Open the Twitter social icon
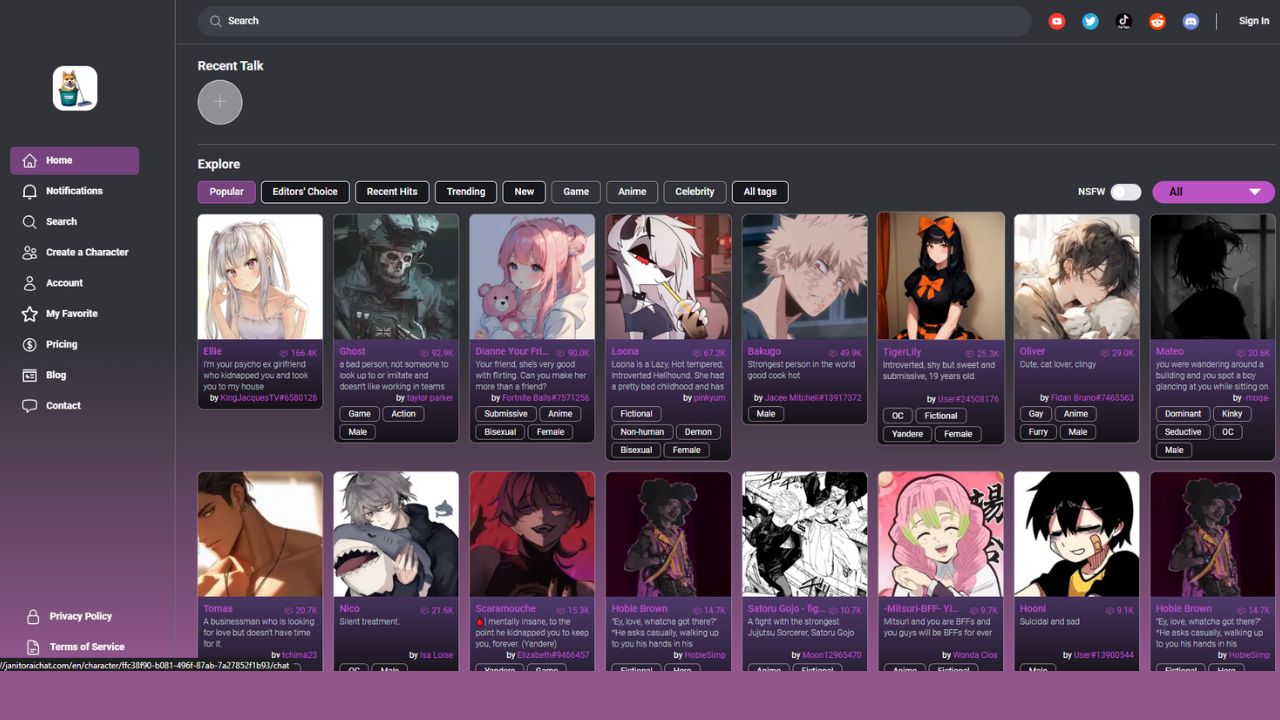This screenshot has height=720, width=1280. pyautogui.click(x=1090, y=21)
